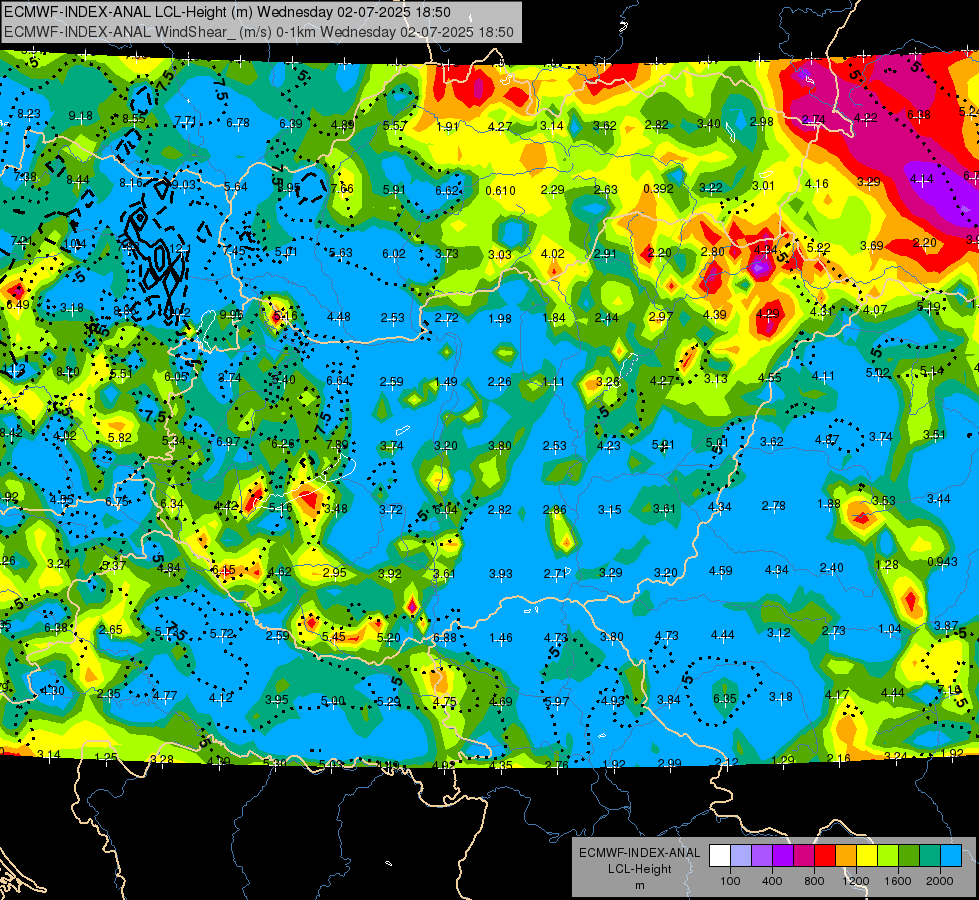Click the WindShear_ (m/s) 0-1km title line
979x900 pixels.
pyautogui.click(x=258, y=32)
